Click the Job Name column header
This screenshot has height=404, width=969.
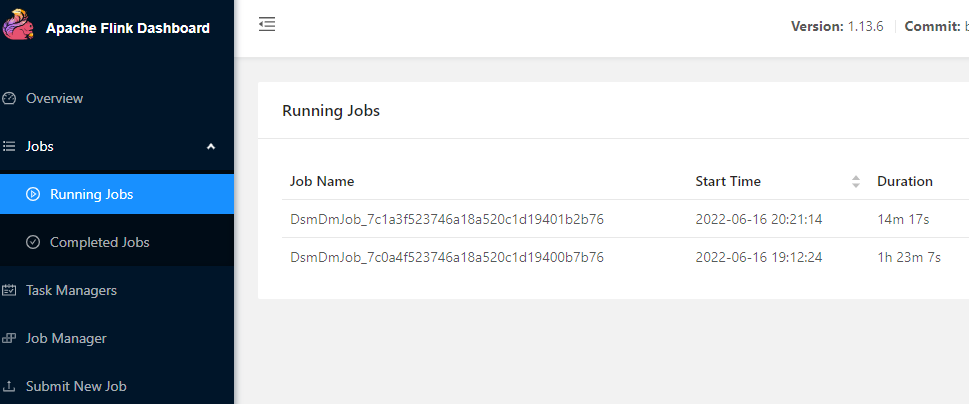[x=322, y=181]
